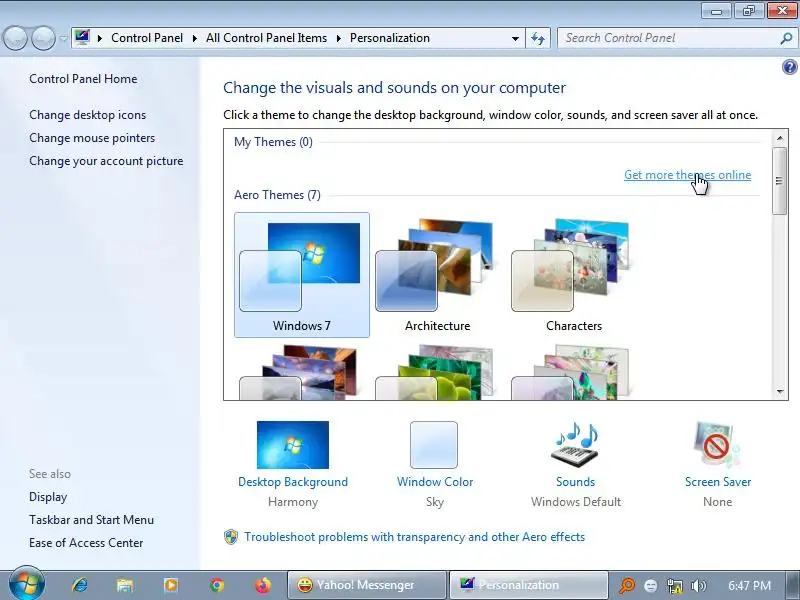
Task: Select the green nature theme thumbnail
Action: click(437, 371)
